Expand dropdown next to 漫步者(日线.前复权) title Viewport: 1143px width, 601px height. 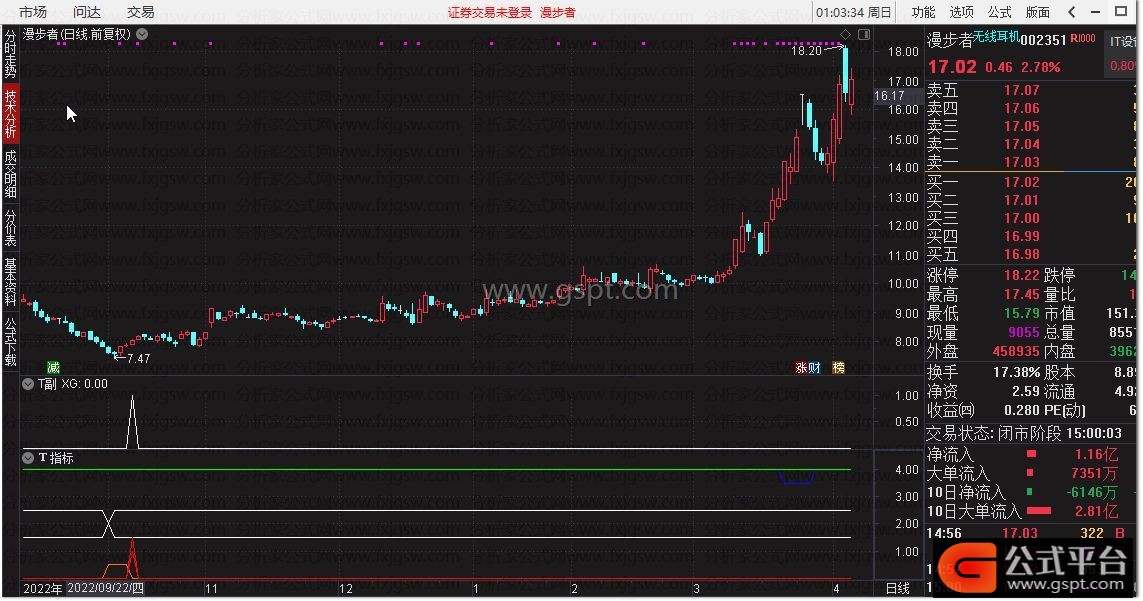(142, 34)
